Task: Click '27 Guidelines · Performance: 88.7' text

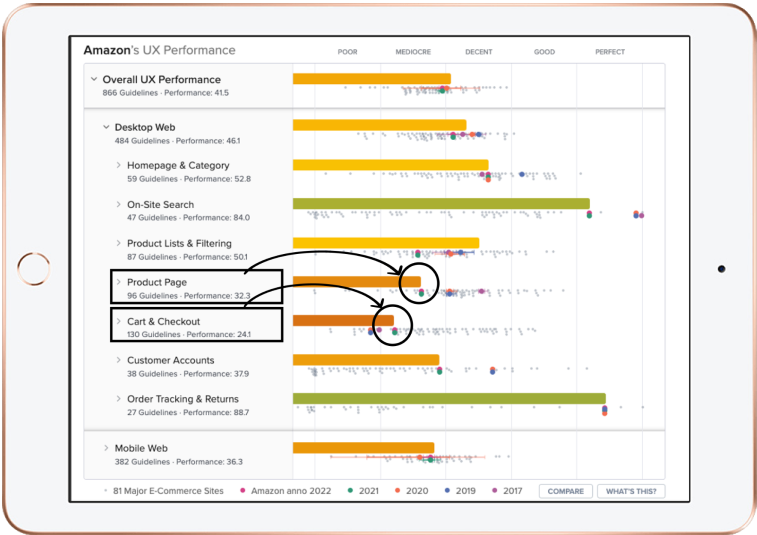Action: [x=188, y=412]
